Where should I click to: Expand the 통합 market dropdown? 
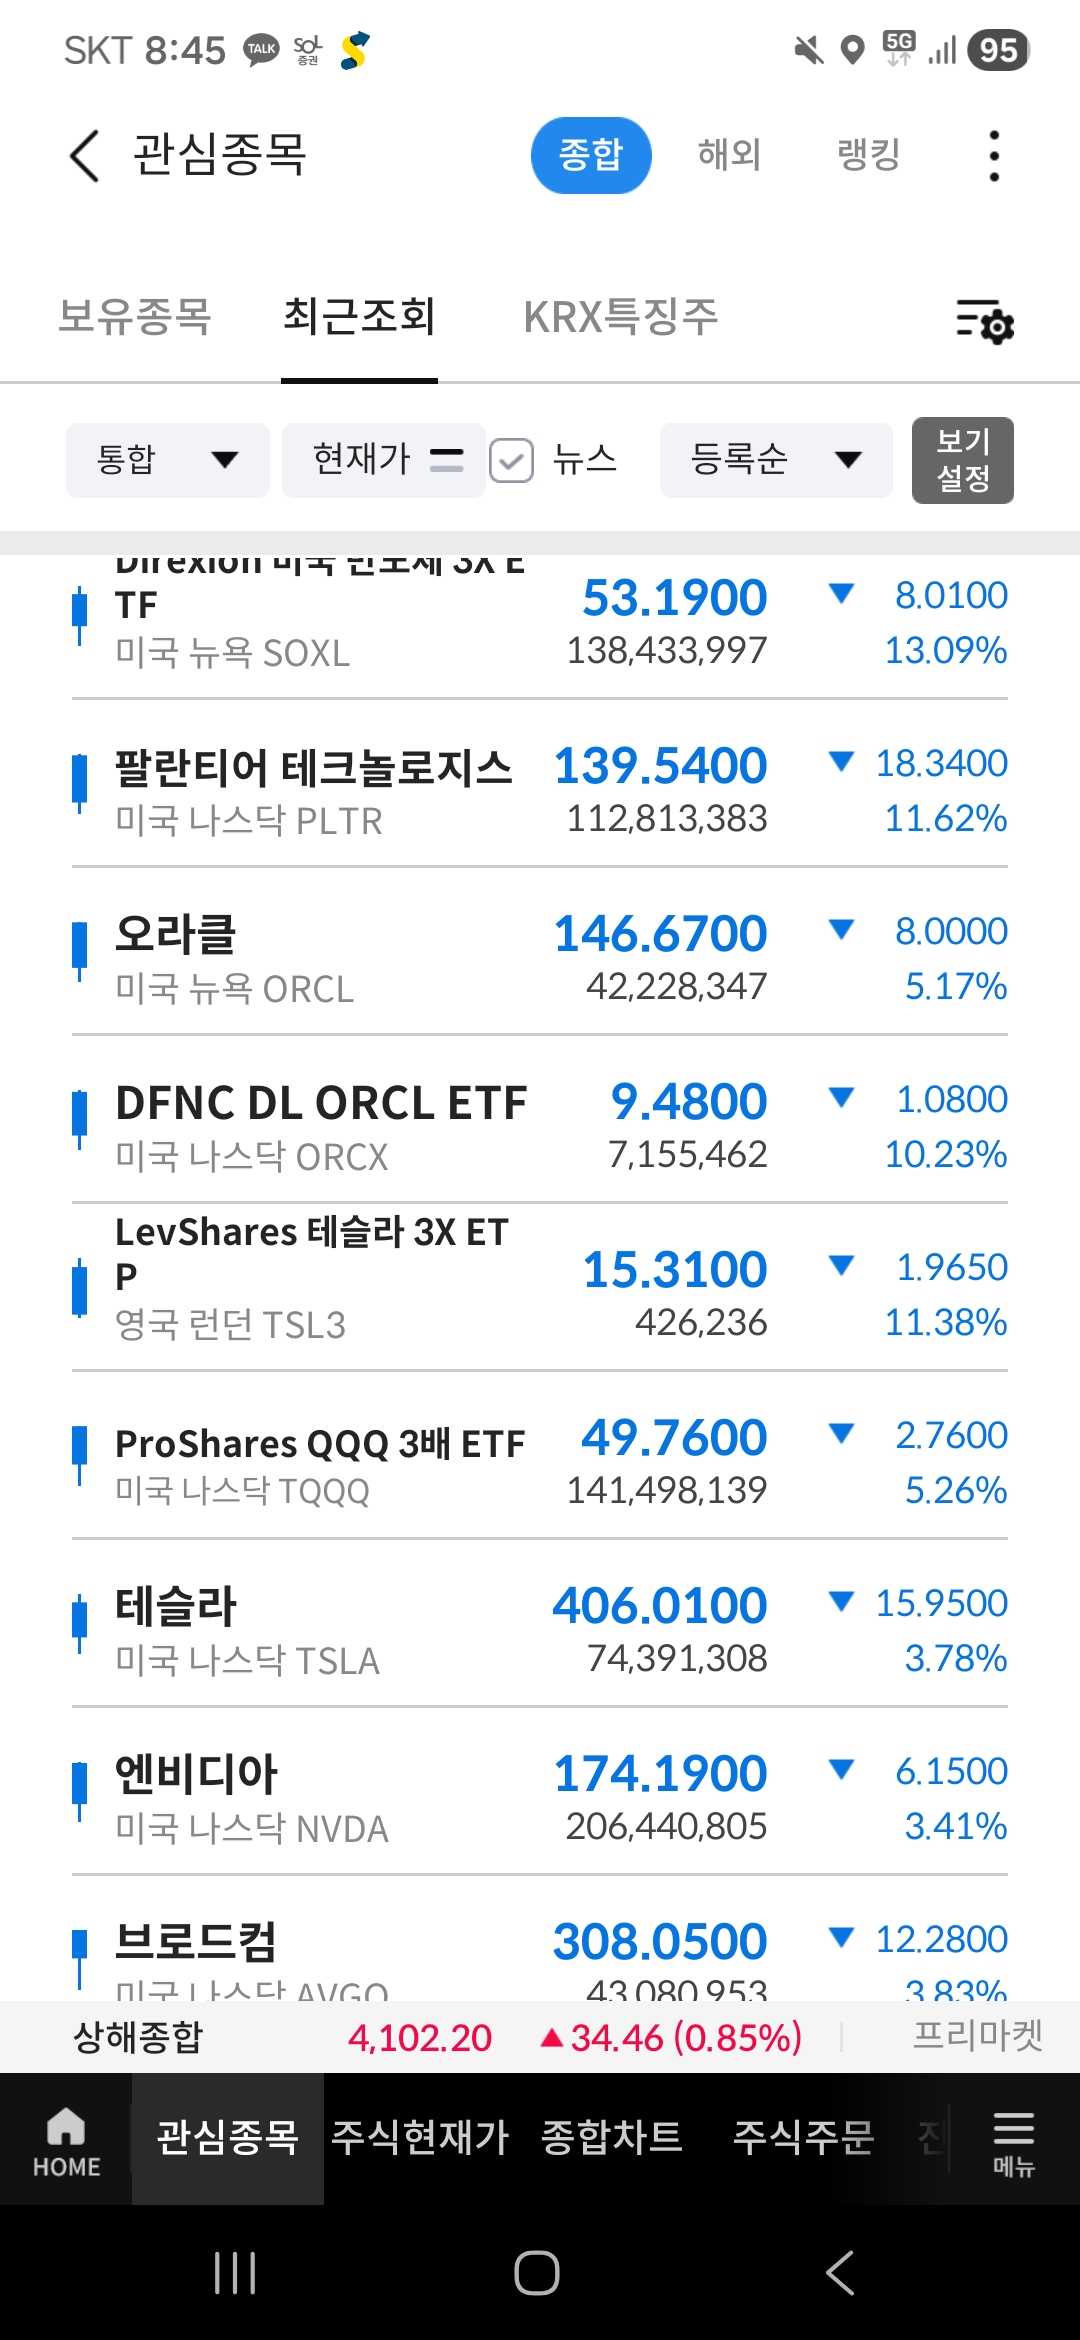click(167, 460)
